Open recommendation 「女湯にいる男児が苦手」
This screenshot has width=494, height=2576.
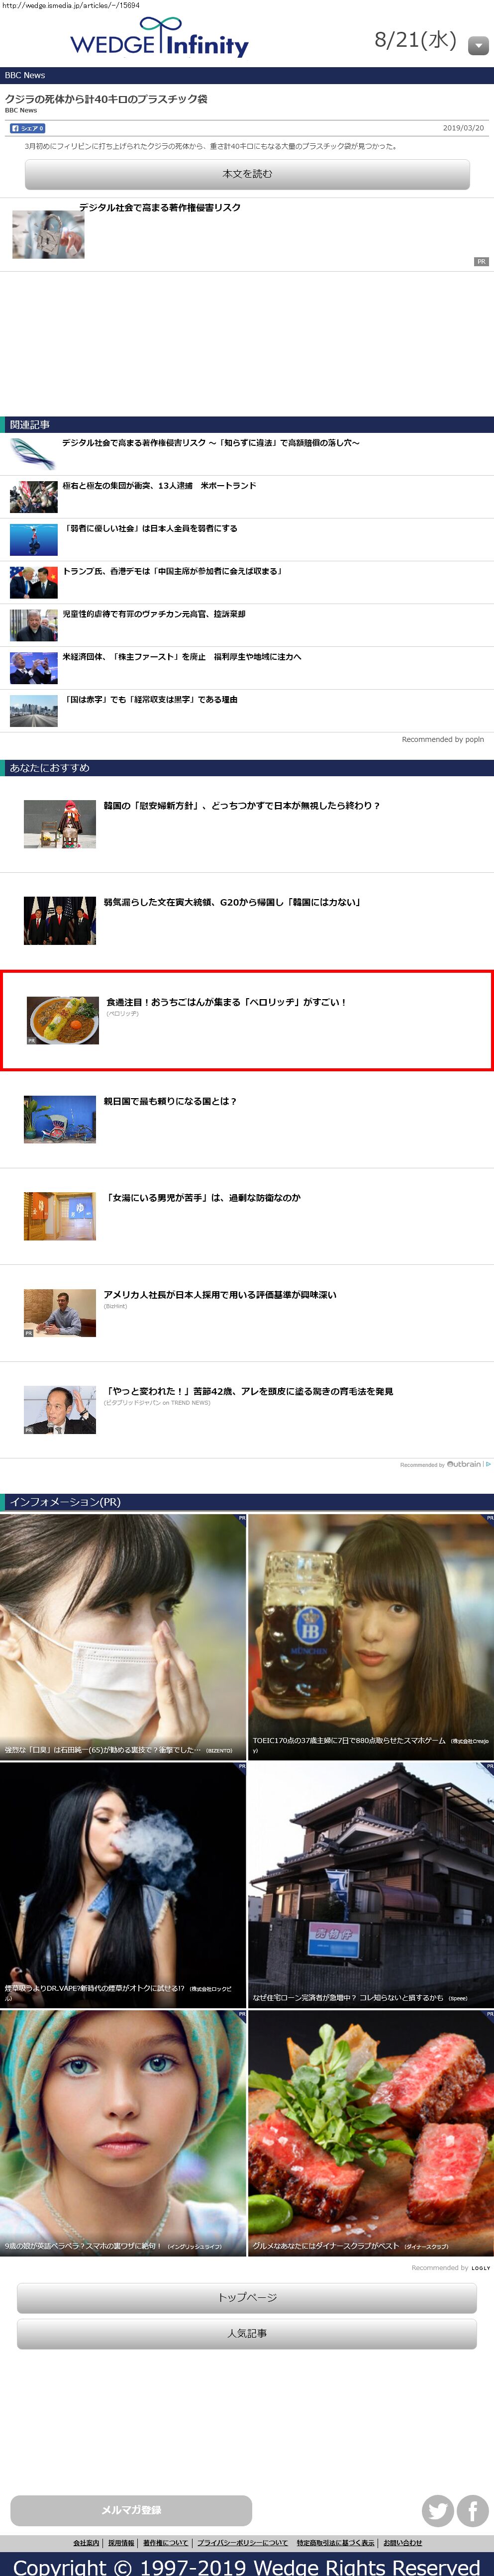[203, 1198]
